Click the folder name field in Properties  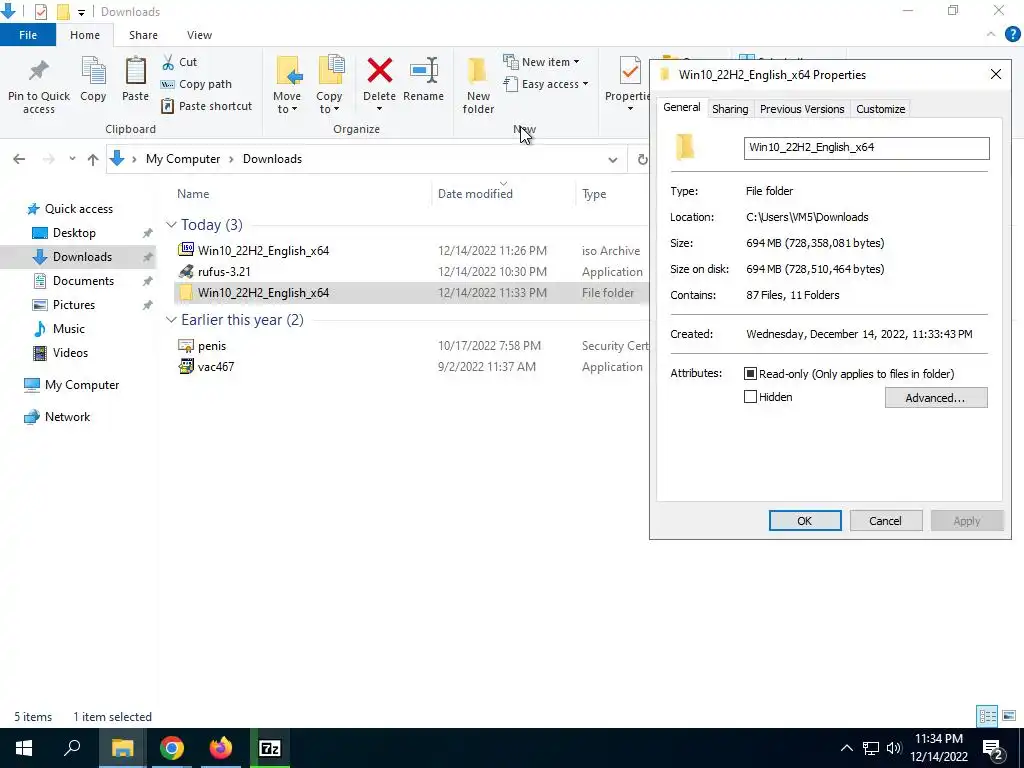867,148
